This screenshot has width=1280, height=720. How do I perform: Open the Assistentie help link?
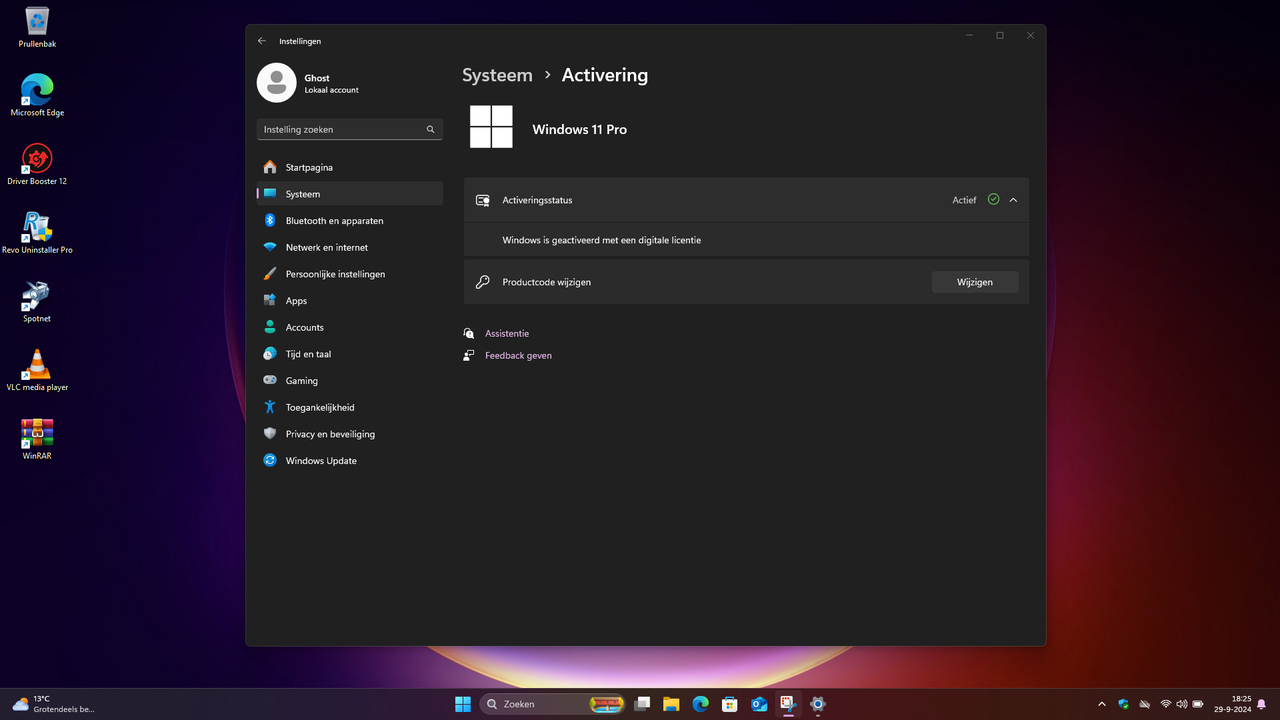507,333
